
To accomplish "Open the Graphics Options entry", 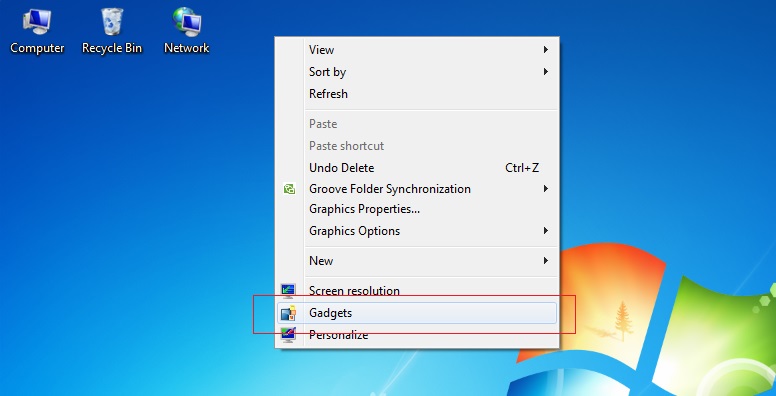I will (x=417, y=231).
